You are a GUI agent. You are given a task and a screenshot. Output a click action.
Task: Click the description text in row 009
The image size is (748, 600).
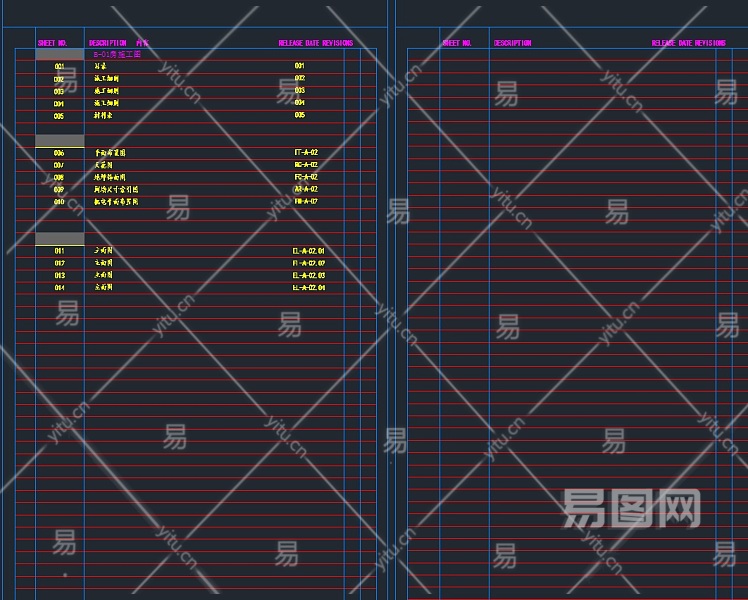pos(116,189)
